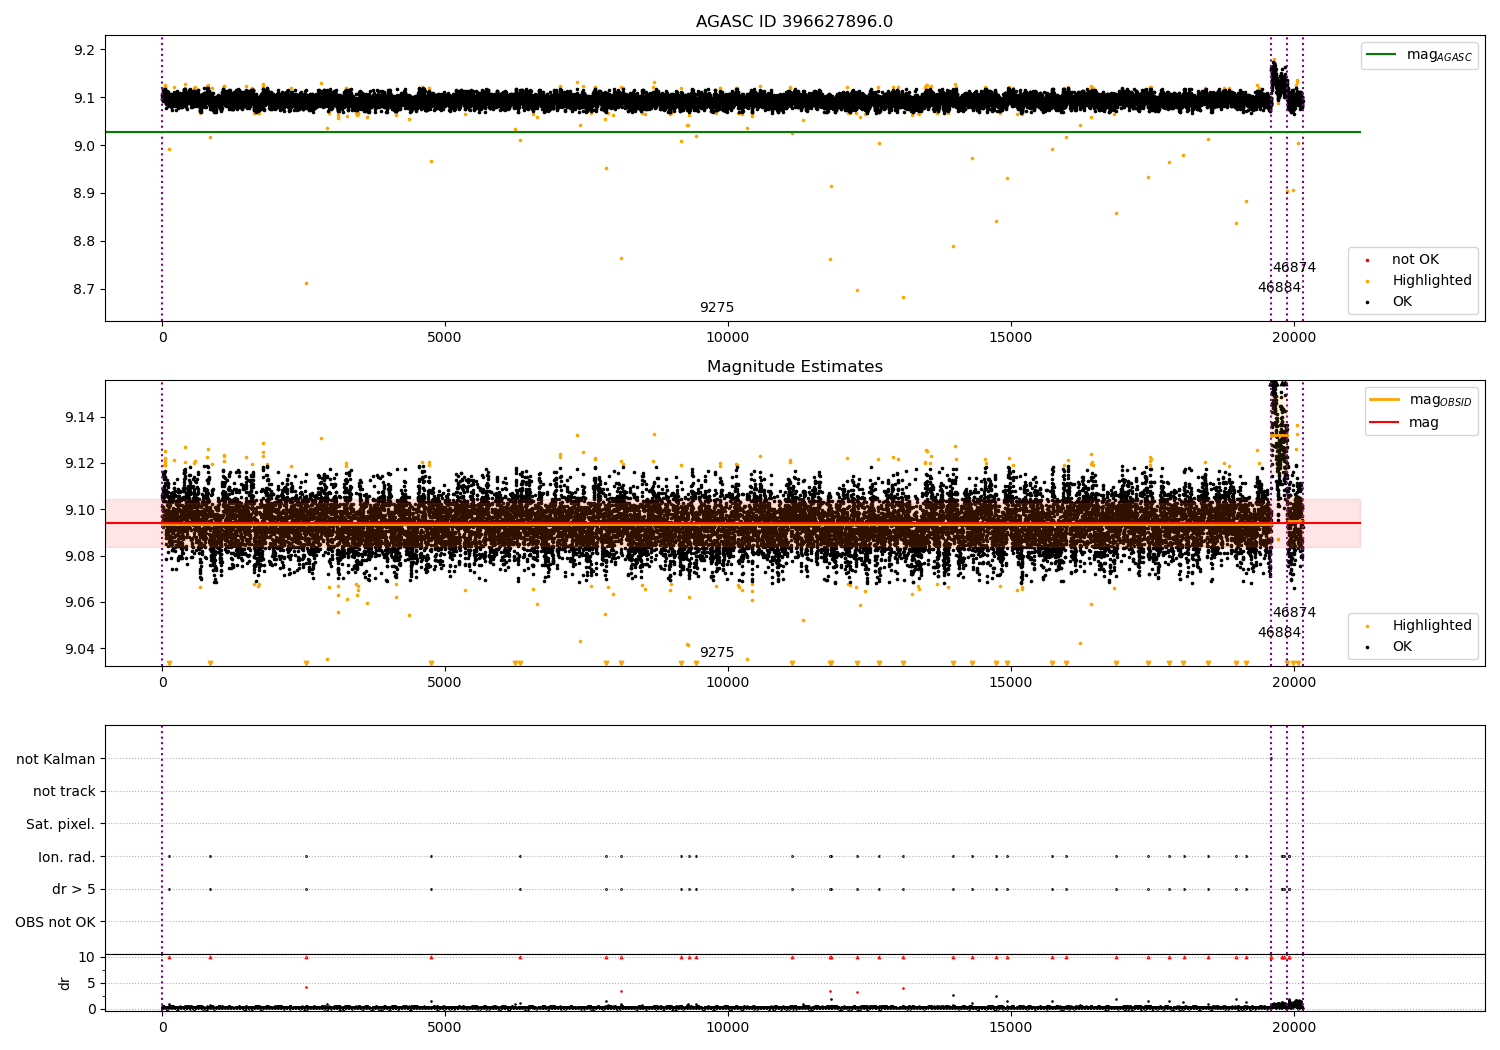Click the "8.9" y-tick in top plot
1500x1050 pixels.
[x=86, y=194]
